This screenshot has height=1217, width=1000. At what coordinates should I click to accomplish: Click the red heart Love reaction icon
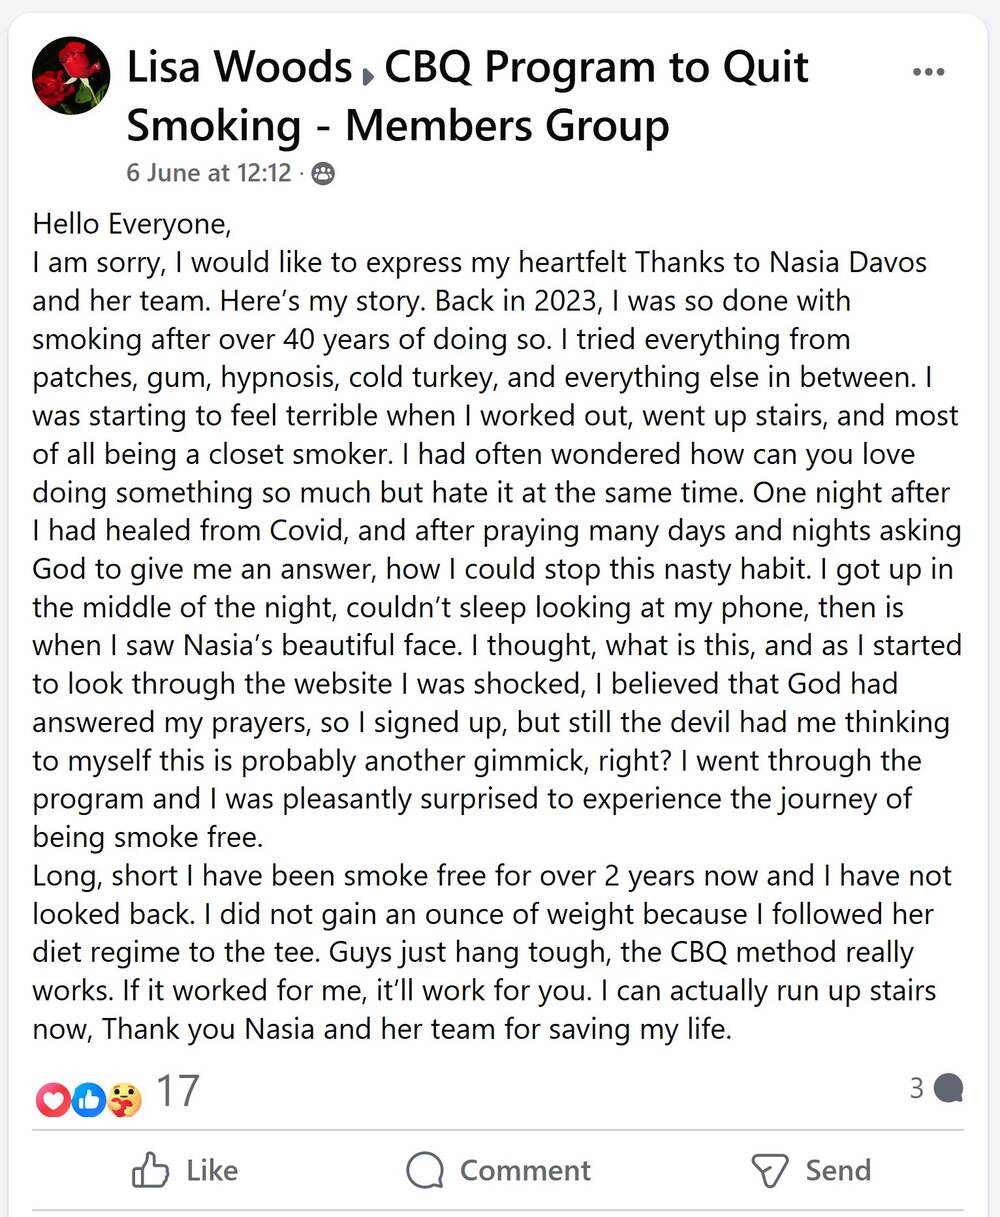pyautogui.click(x=51, y=1101)
